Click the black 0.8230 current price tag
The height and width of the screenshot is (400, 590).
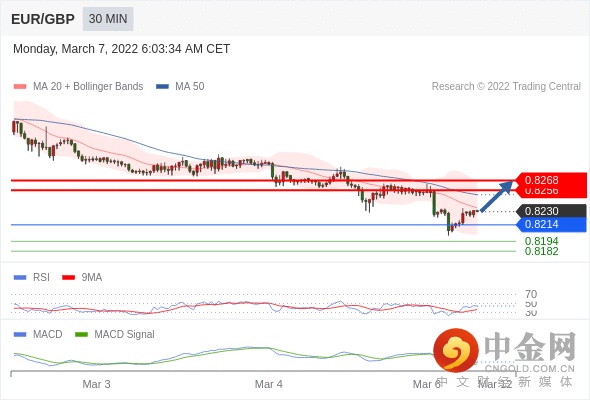(551, 211)
